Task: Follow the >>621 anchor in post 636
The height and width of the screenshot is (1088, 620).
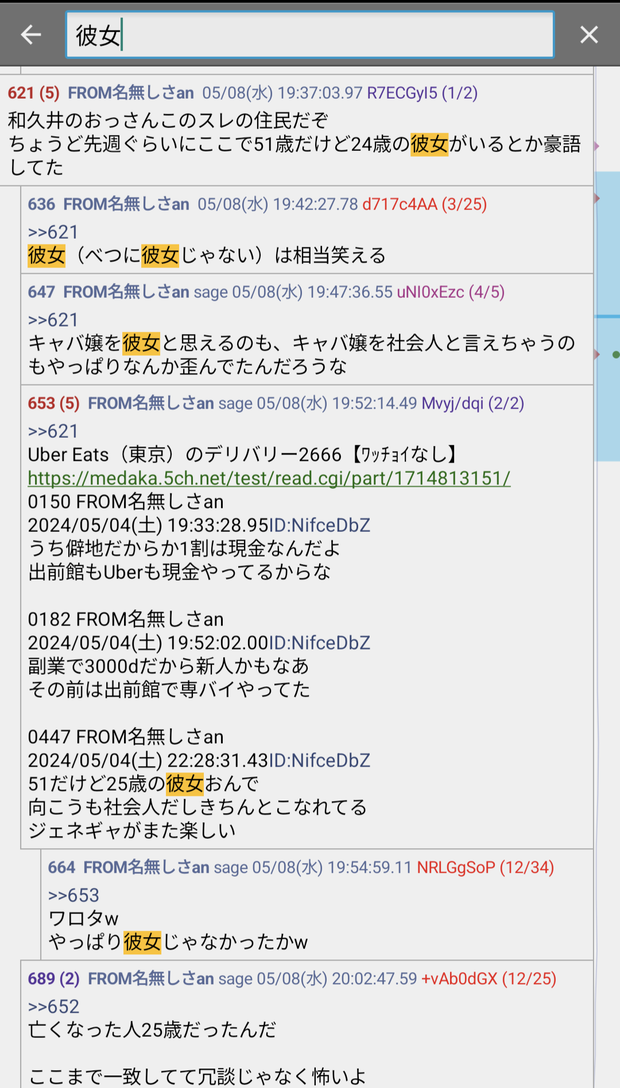Action: (x=53, y=232)
